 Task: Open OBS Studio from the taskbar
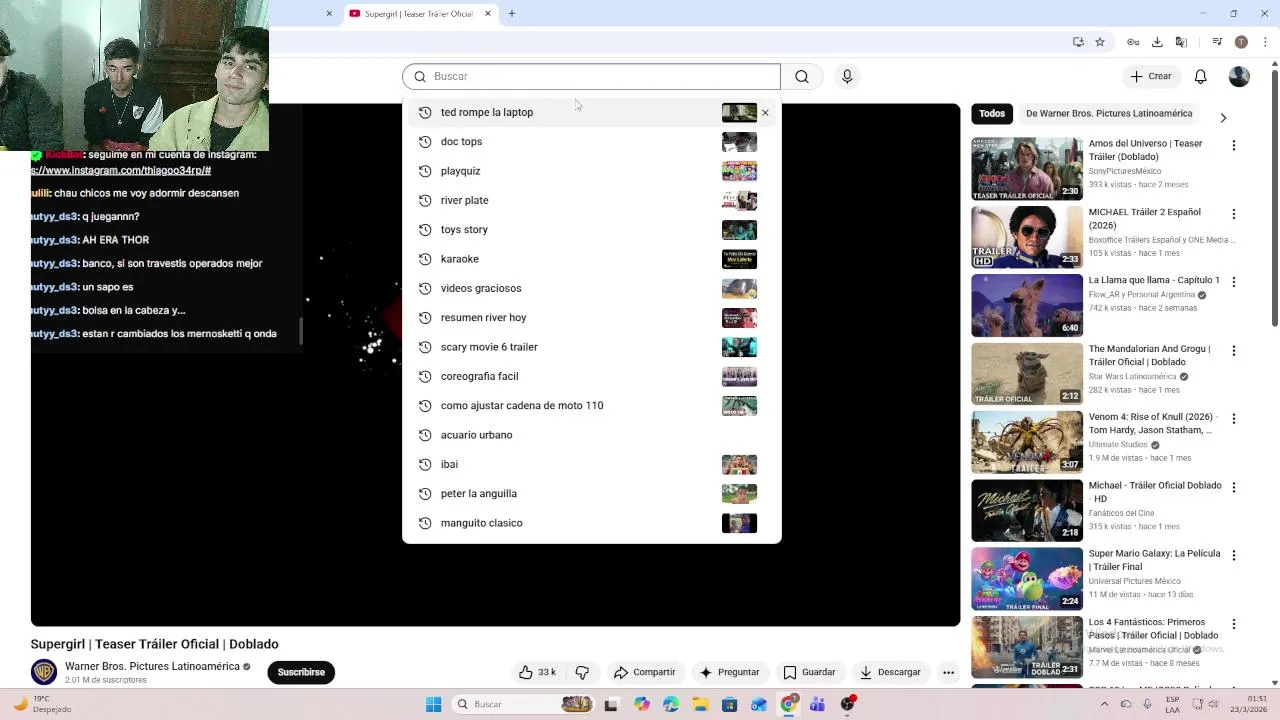[x=848, y=704]
